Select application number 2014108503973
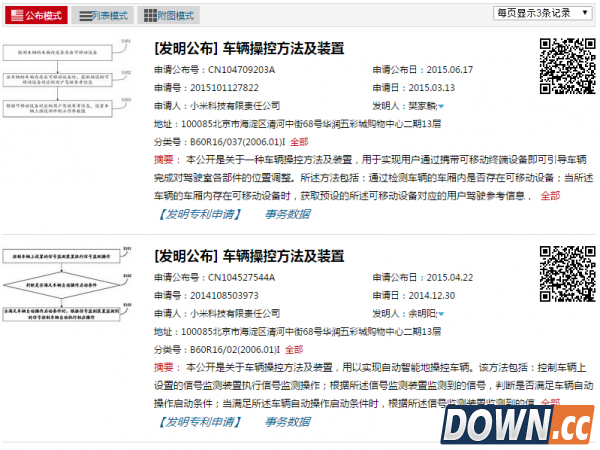 tap(224, 295)
